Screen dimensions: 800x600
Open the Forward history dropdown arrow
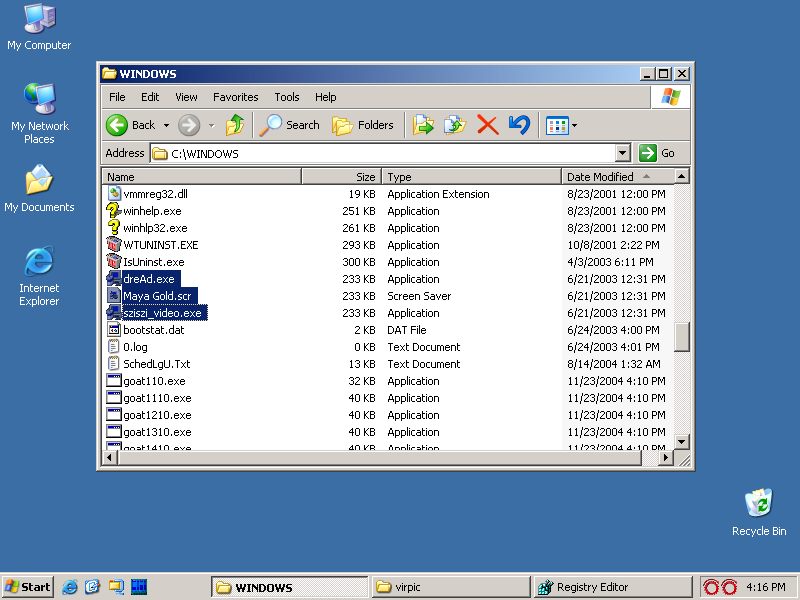tap(211, 126)
